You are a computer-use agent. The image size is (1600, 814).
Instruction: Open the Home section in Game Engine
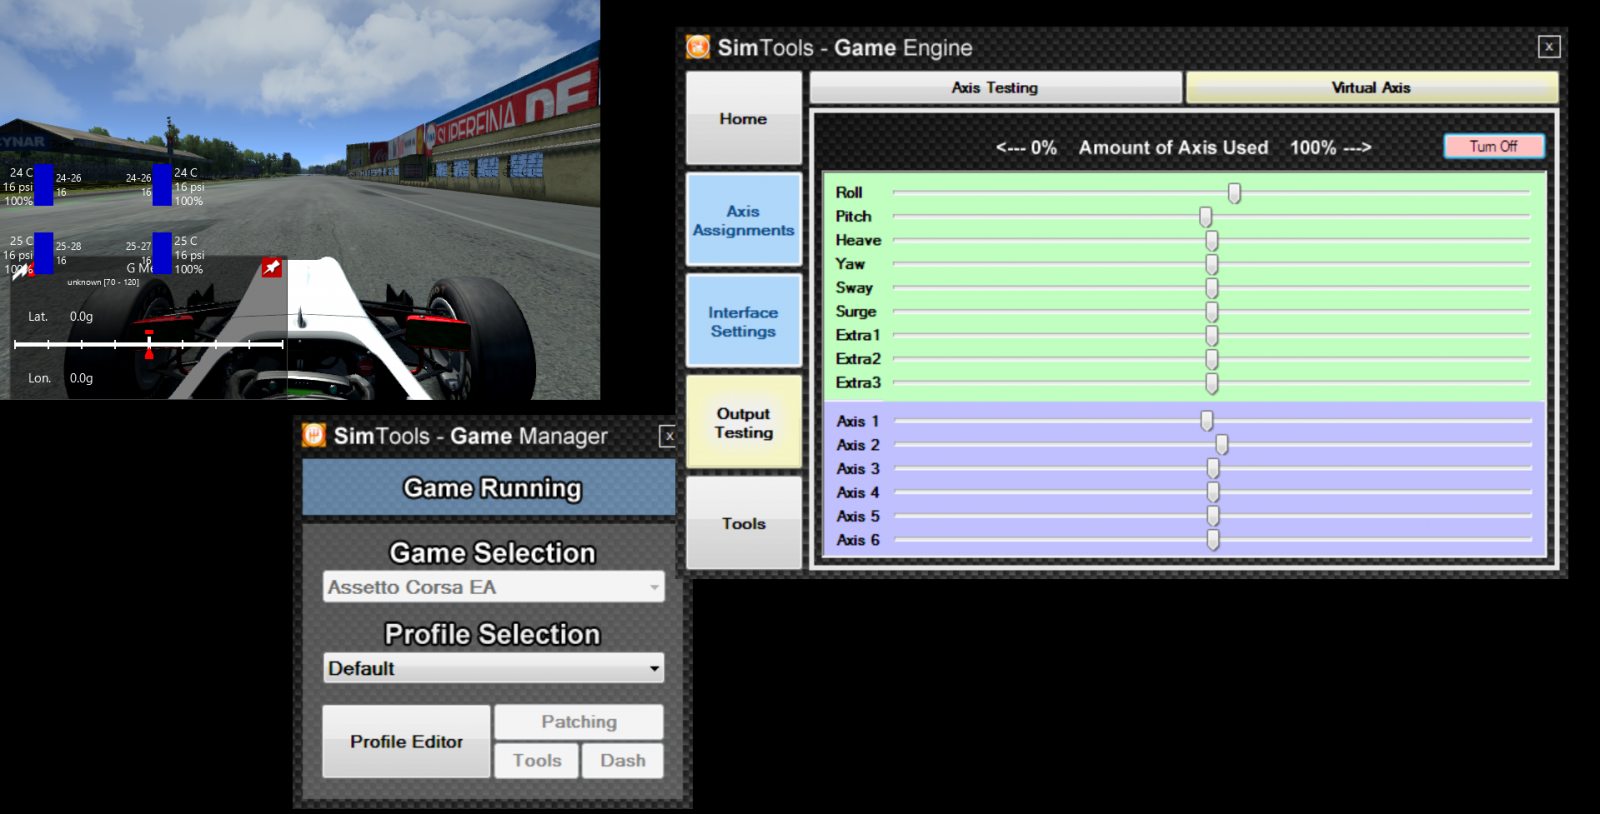pyautogui.click(x=743, y=118)
